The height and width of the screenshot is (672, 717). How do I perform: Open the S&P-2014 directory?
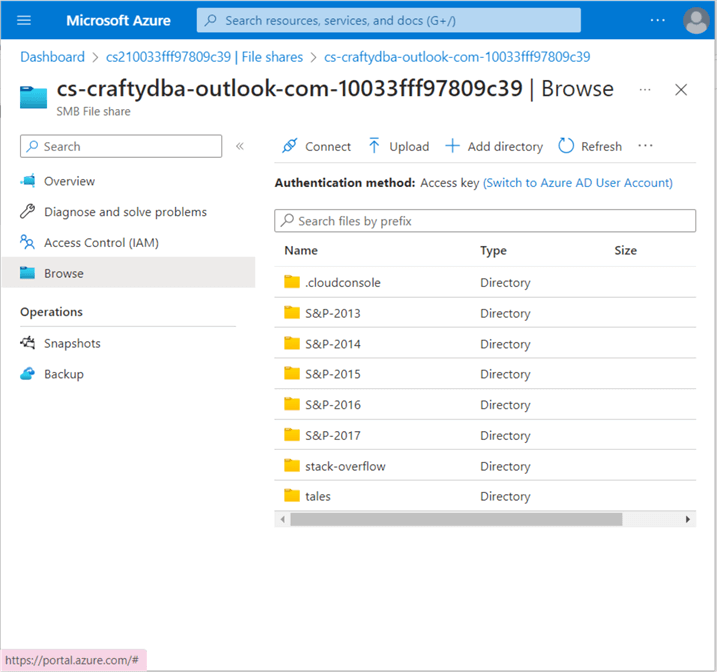332,344
